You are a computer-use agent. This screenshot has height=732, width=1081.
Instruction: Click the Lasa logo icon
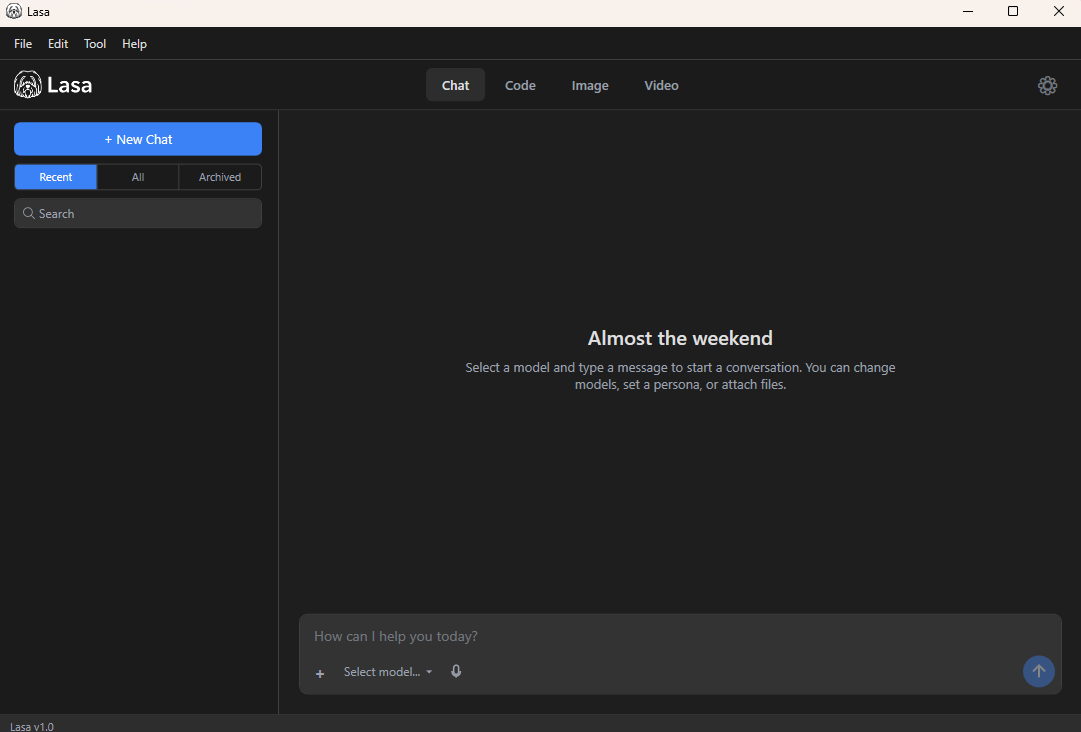[27, 85]
